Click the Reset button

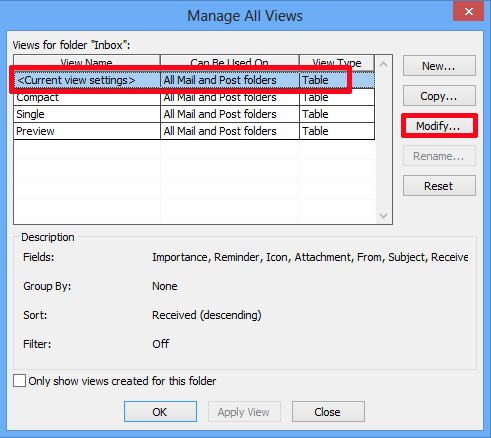[x=439, y=186]
